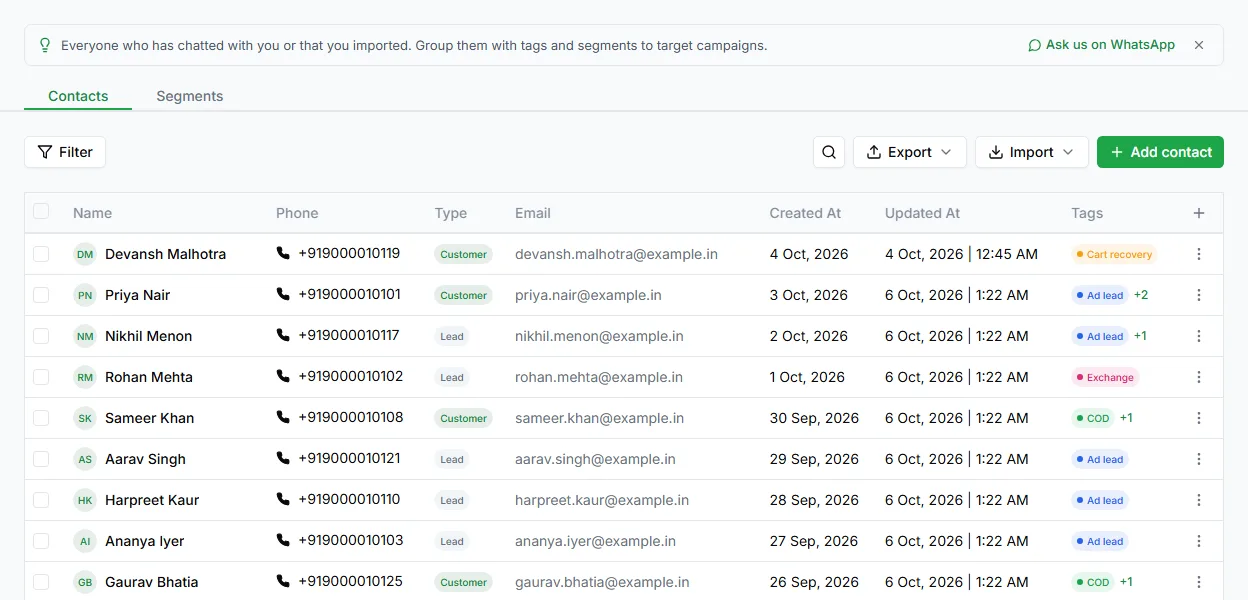Switch to the Contacts tab

click(78, 96)
